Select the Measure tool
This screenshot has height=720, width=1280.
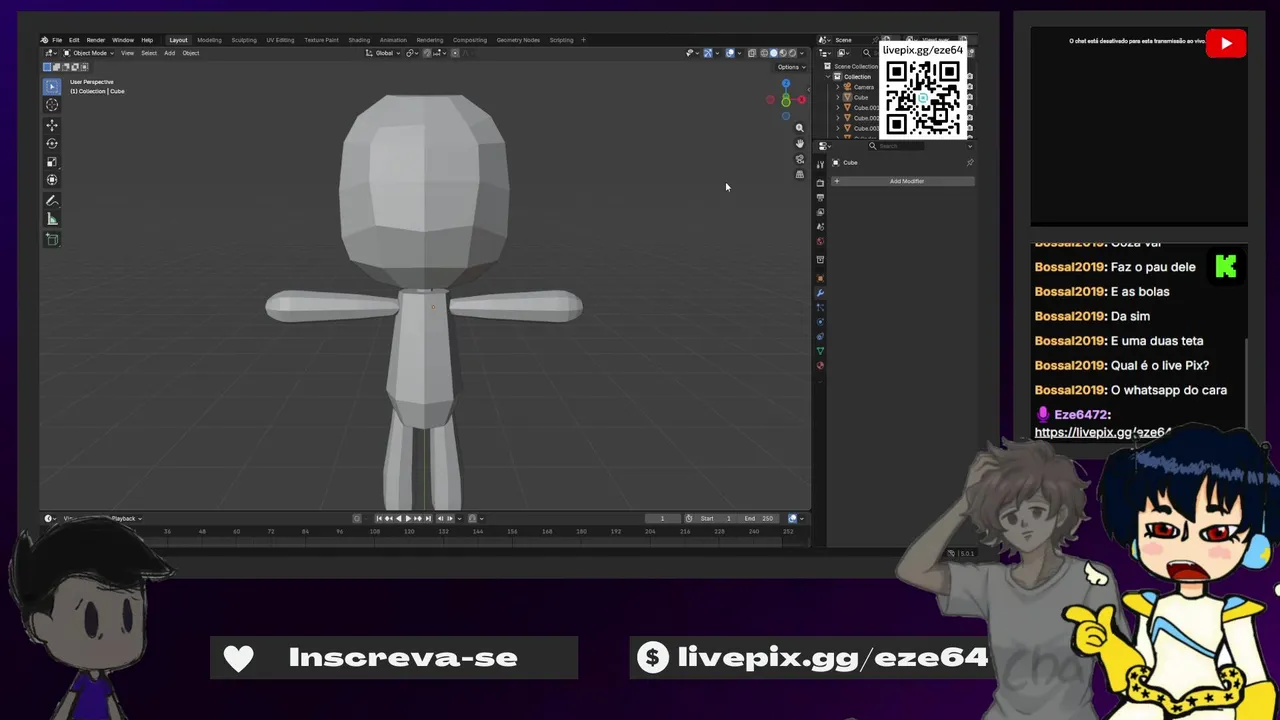coord(52,218)
